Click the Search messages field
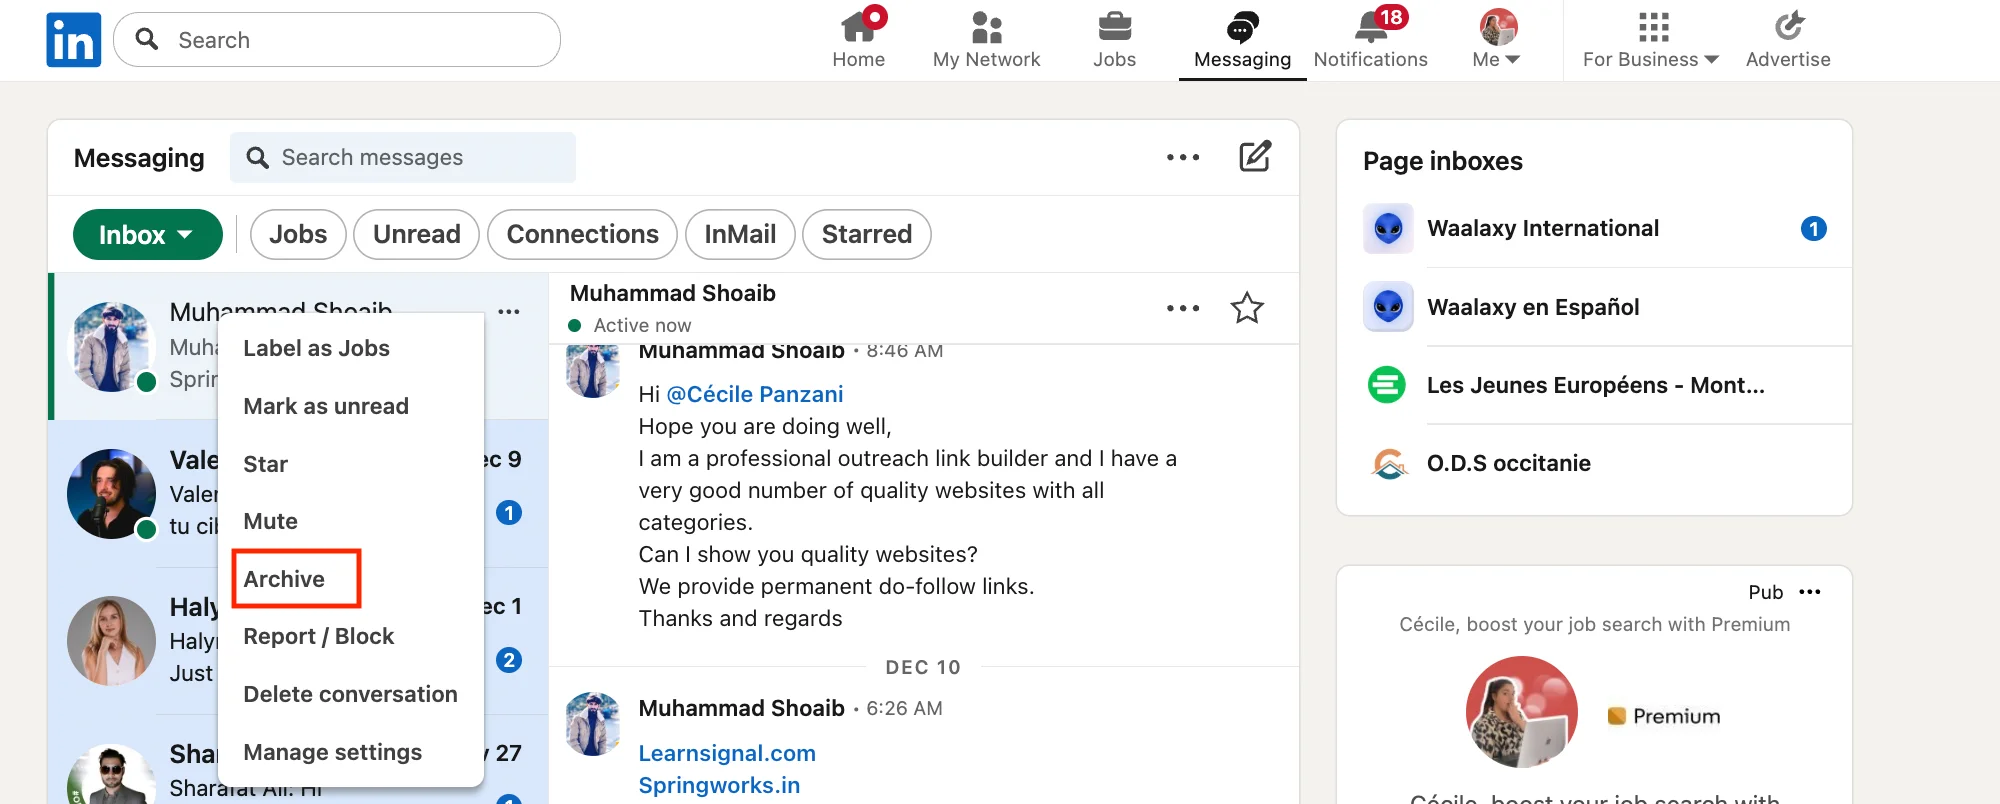The image size is (2000, 804). (x=403, y=157)
